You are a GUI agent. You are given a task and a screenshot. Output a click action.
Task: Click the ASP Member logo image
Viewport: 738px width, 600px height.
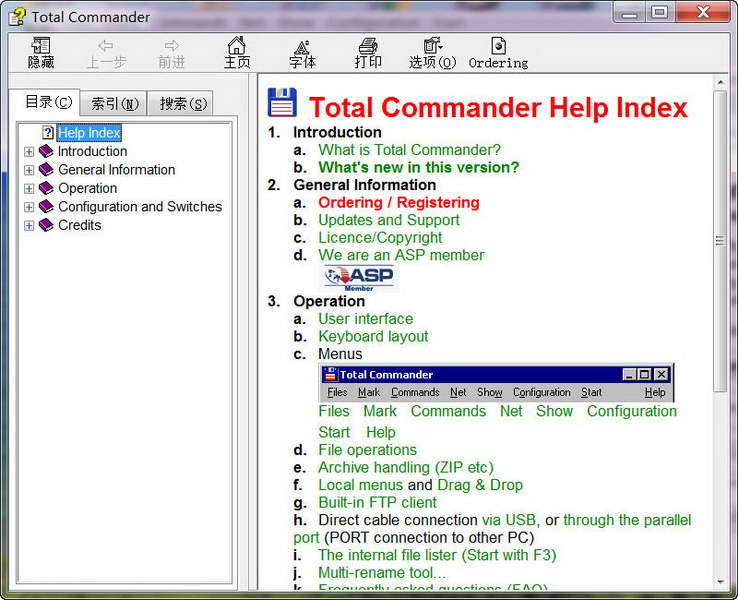[360, 278]
